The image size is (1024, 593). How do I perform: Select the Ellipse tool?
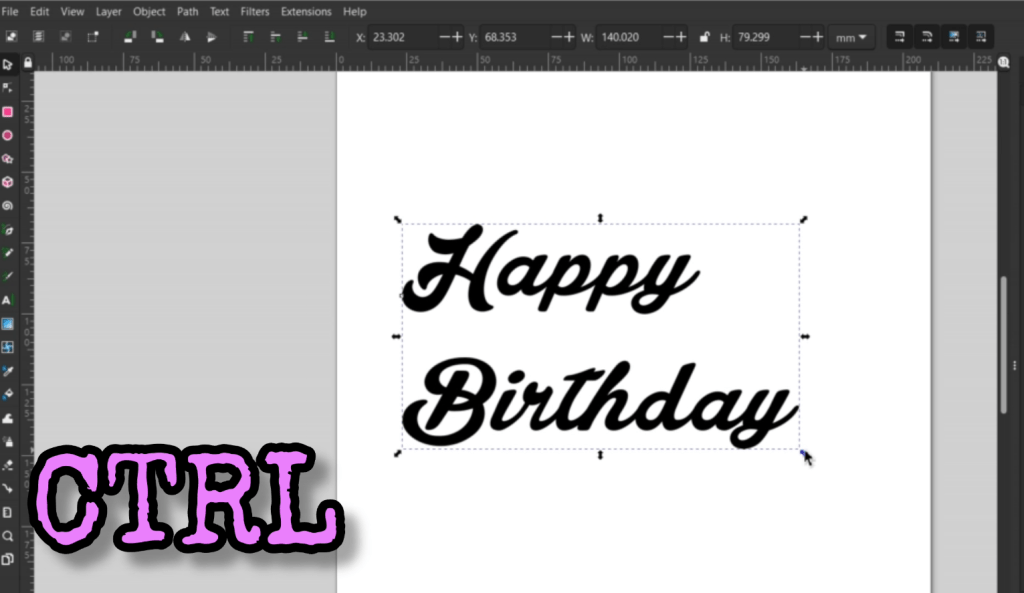pyautogui.click(x=8, y=135)
